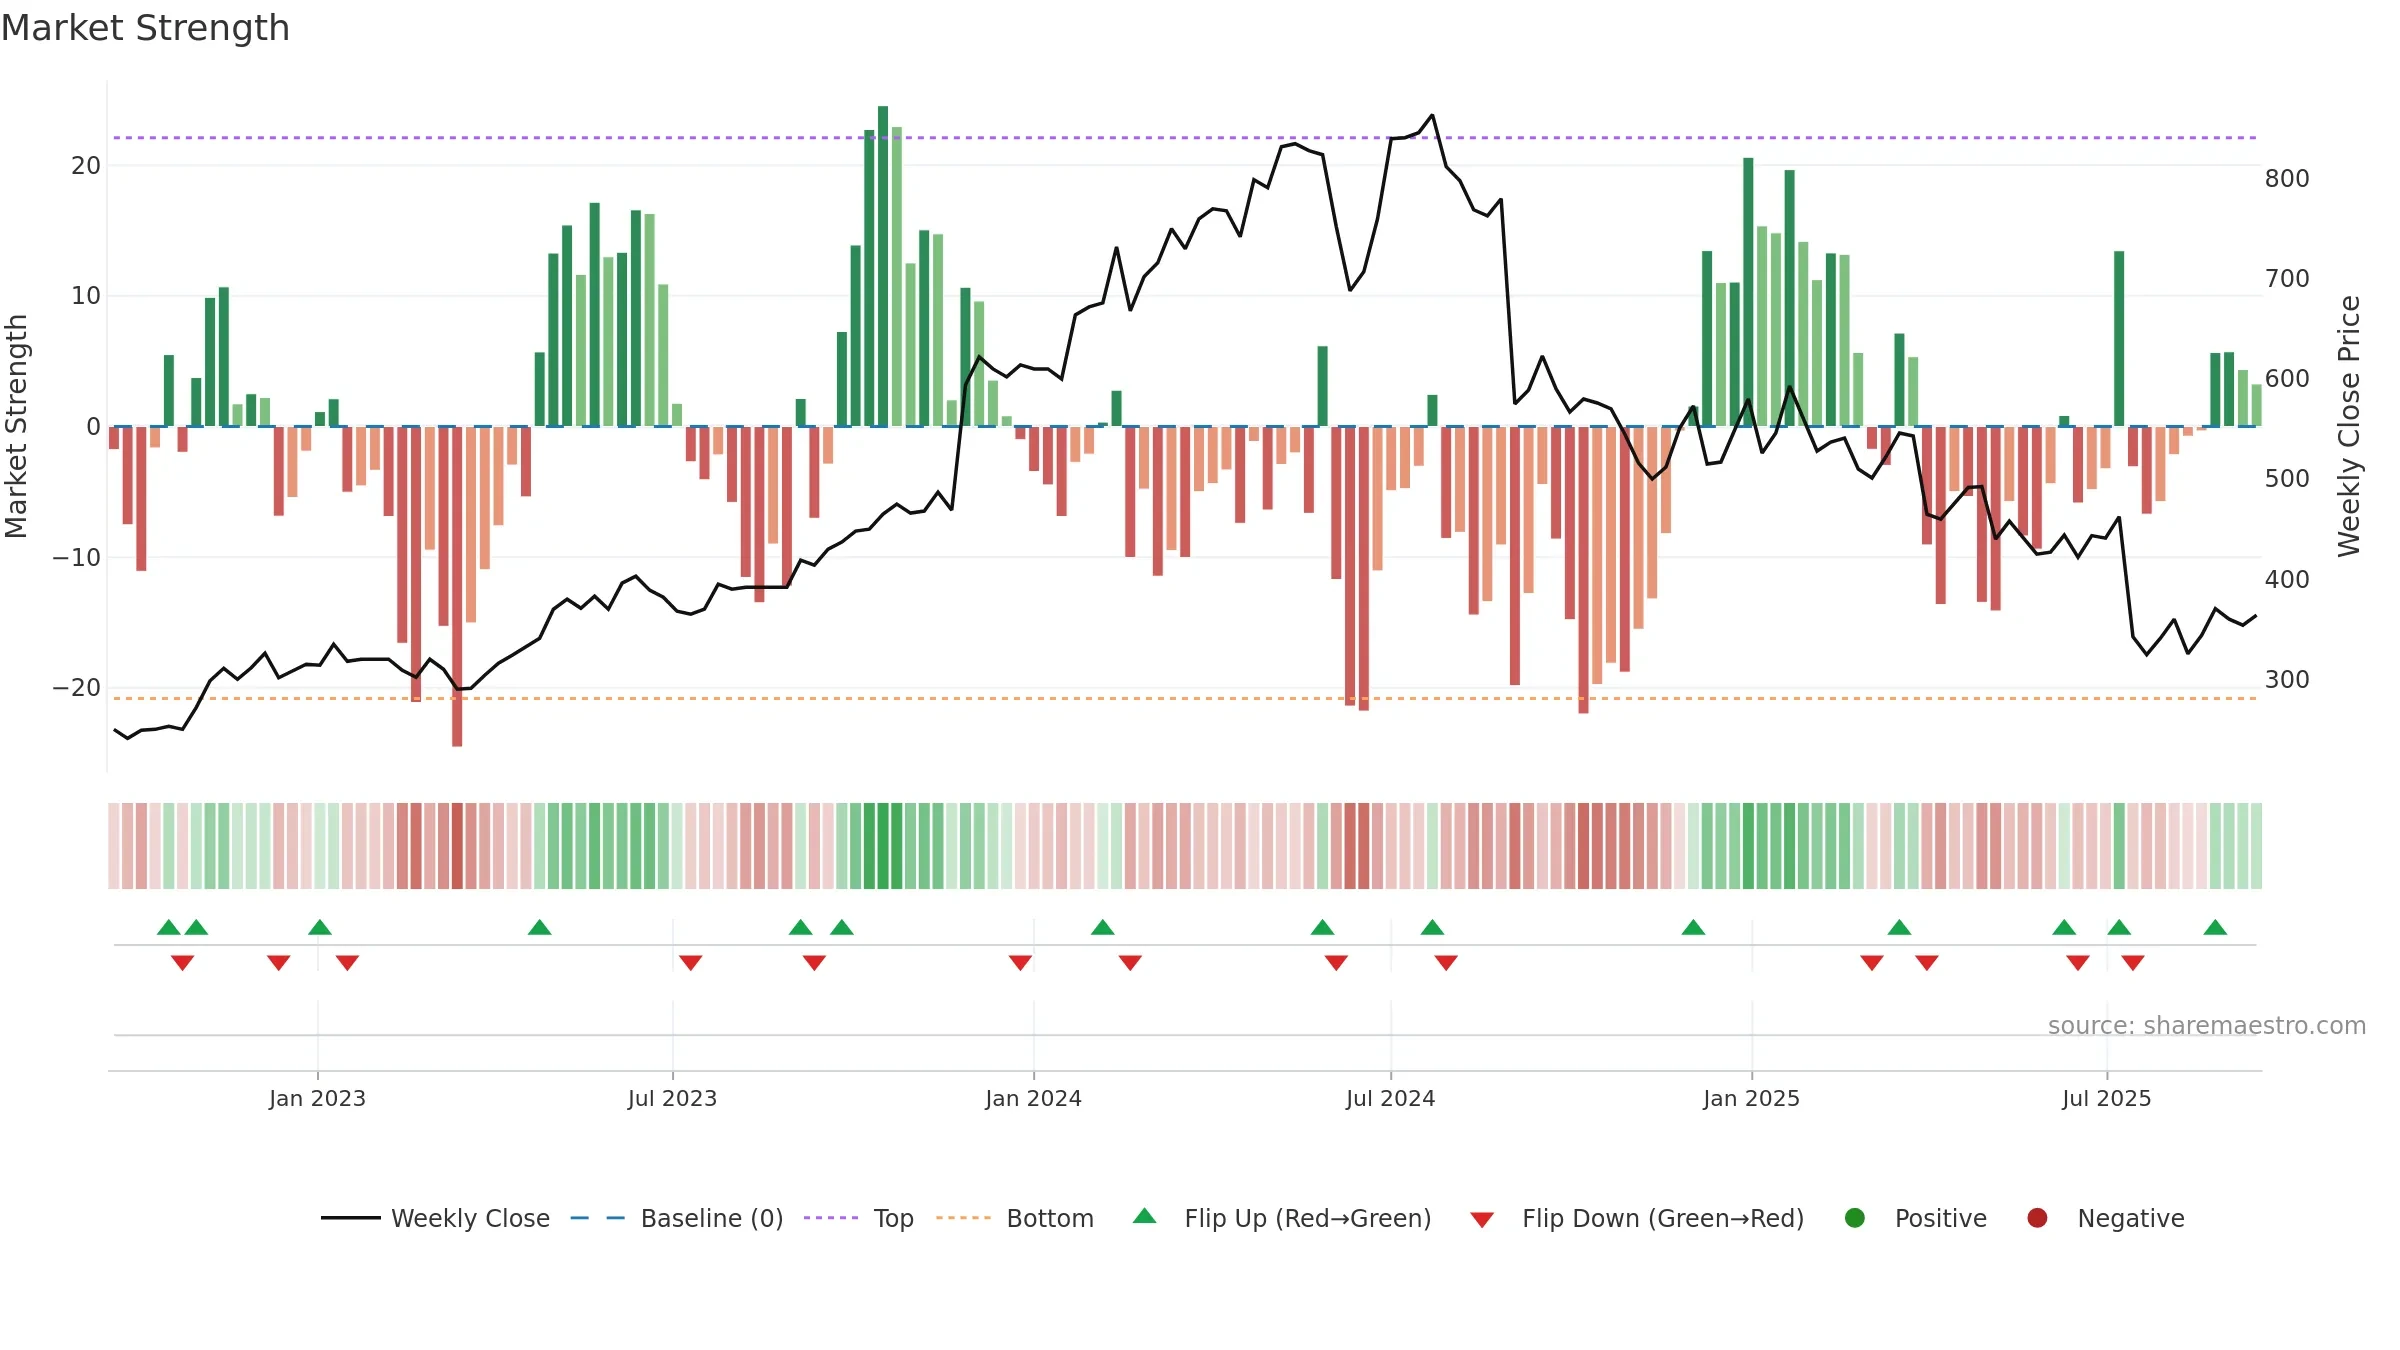Click the −20 market strength tick label

[77, 687]
